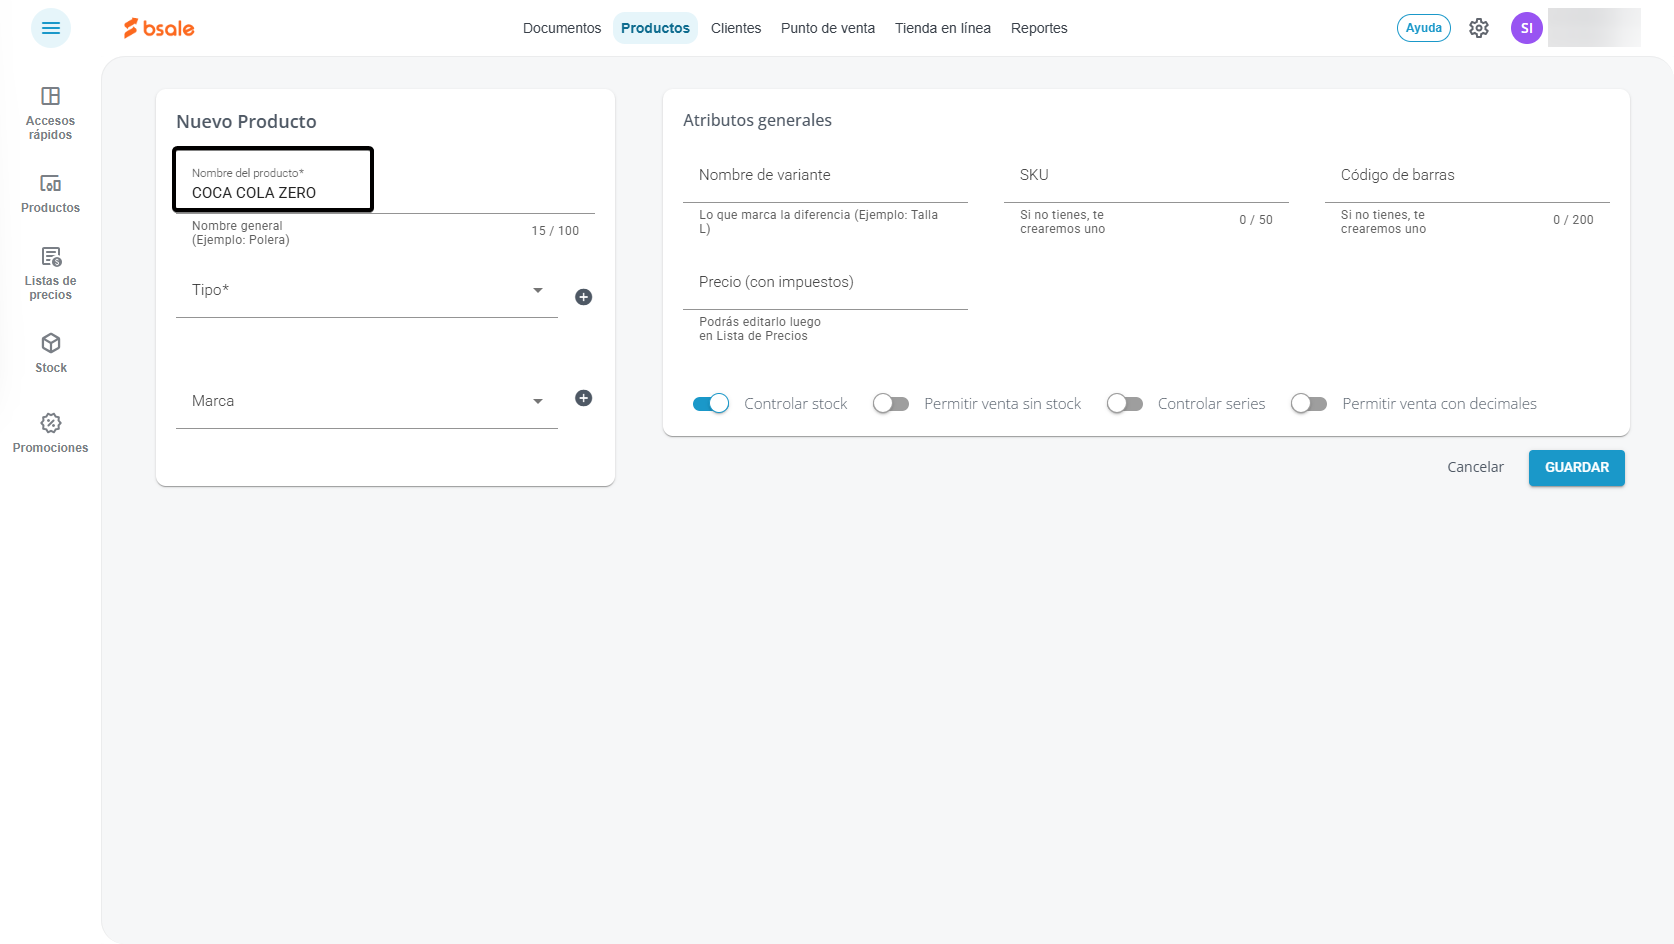Click the 'Podrás editarlo luego' hint text

point(760,329)
